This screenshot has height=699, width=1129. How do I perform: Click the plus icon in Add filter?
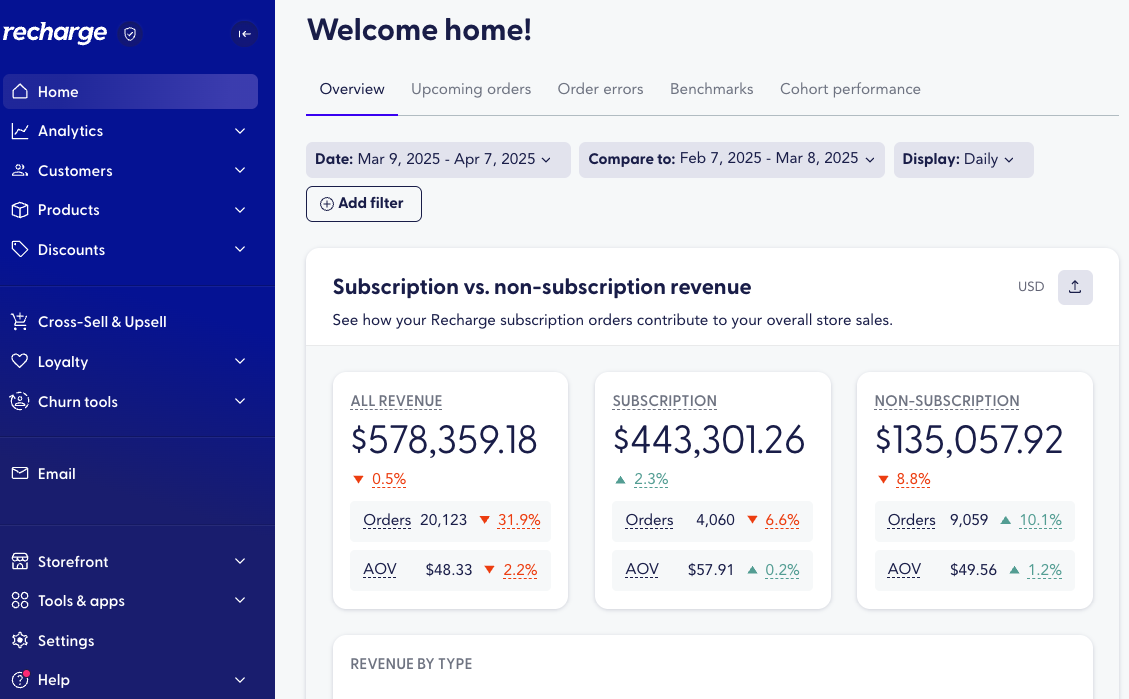[x=326, y=204]
